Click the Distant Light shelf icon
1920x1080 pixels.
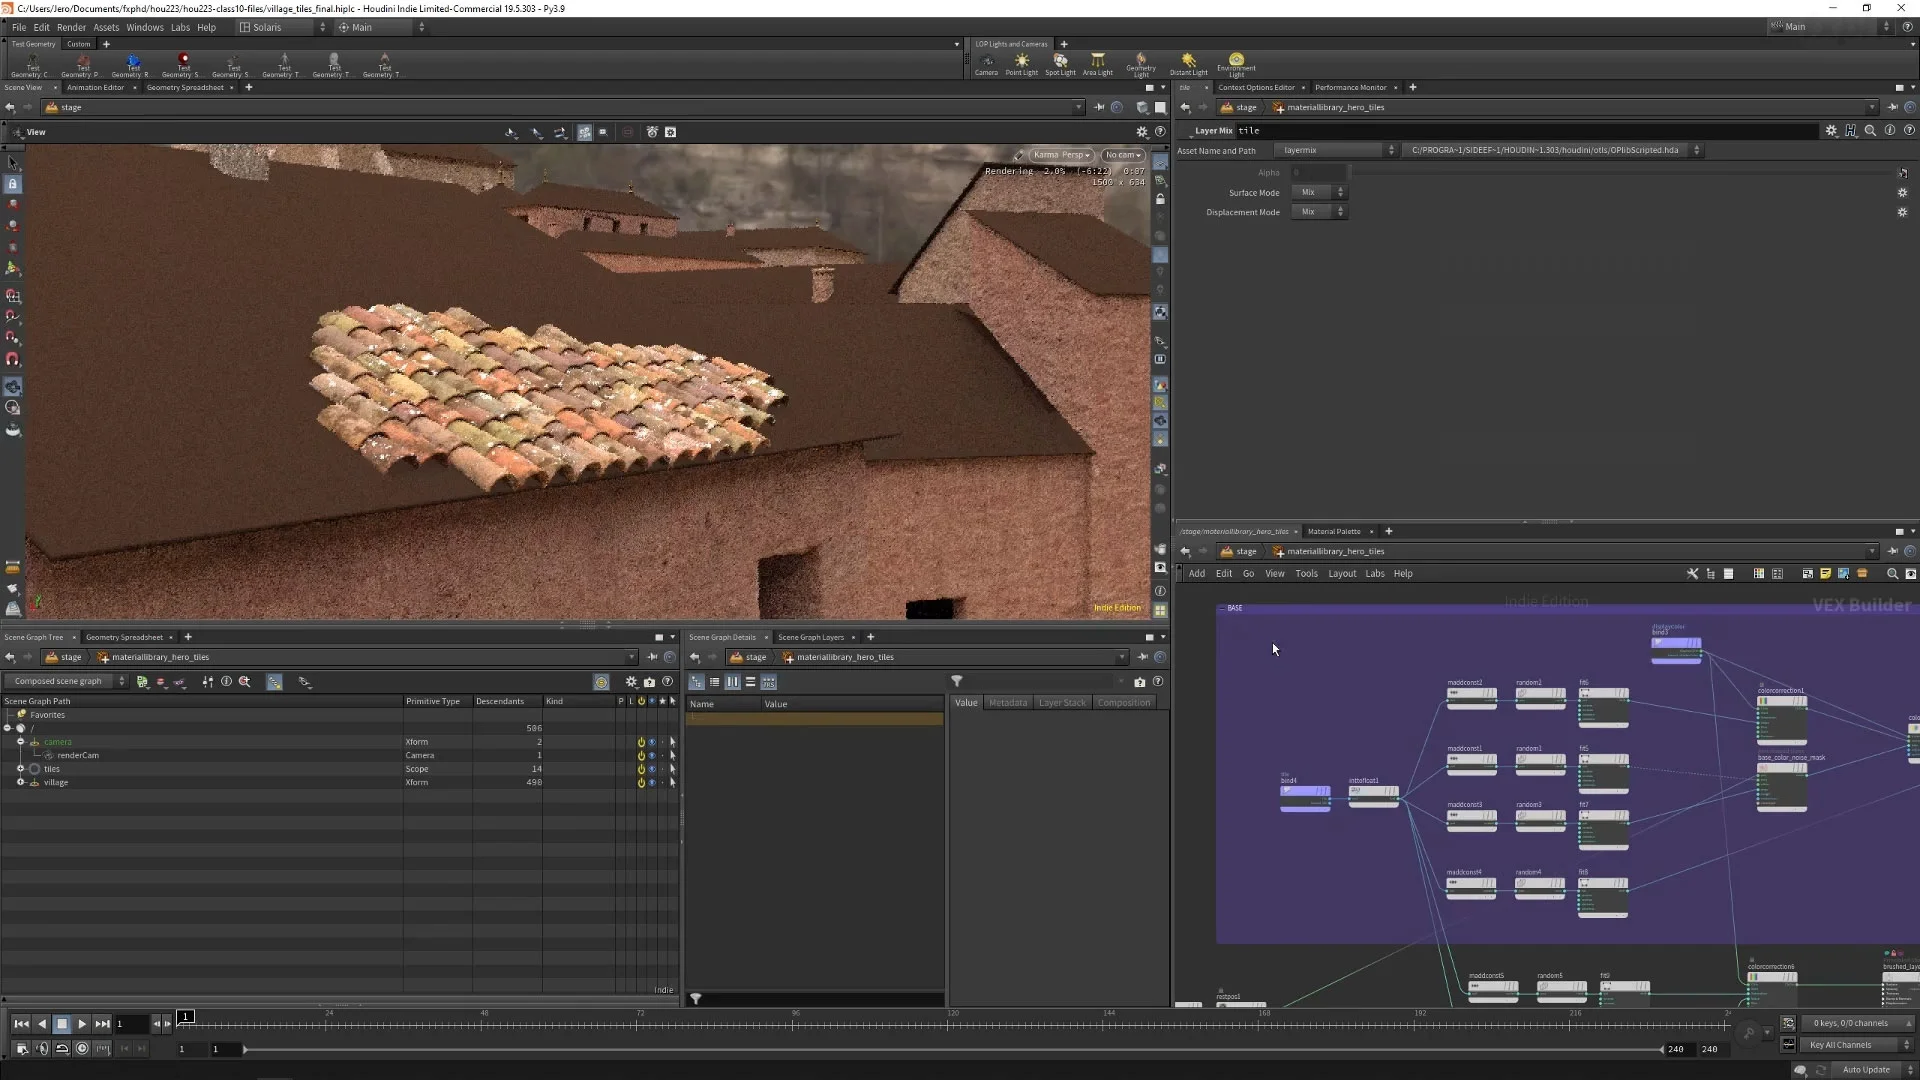point(1188,63)
